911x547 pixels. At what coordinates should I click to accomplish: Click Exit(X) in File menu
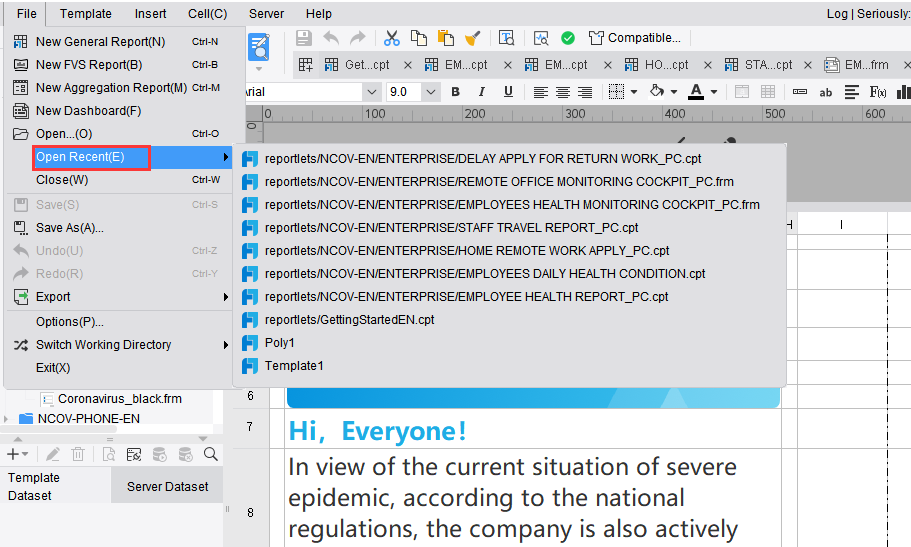(118, 368)
